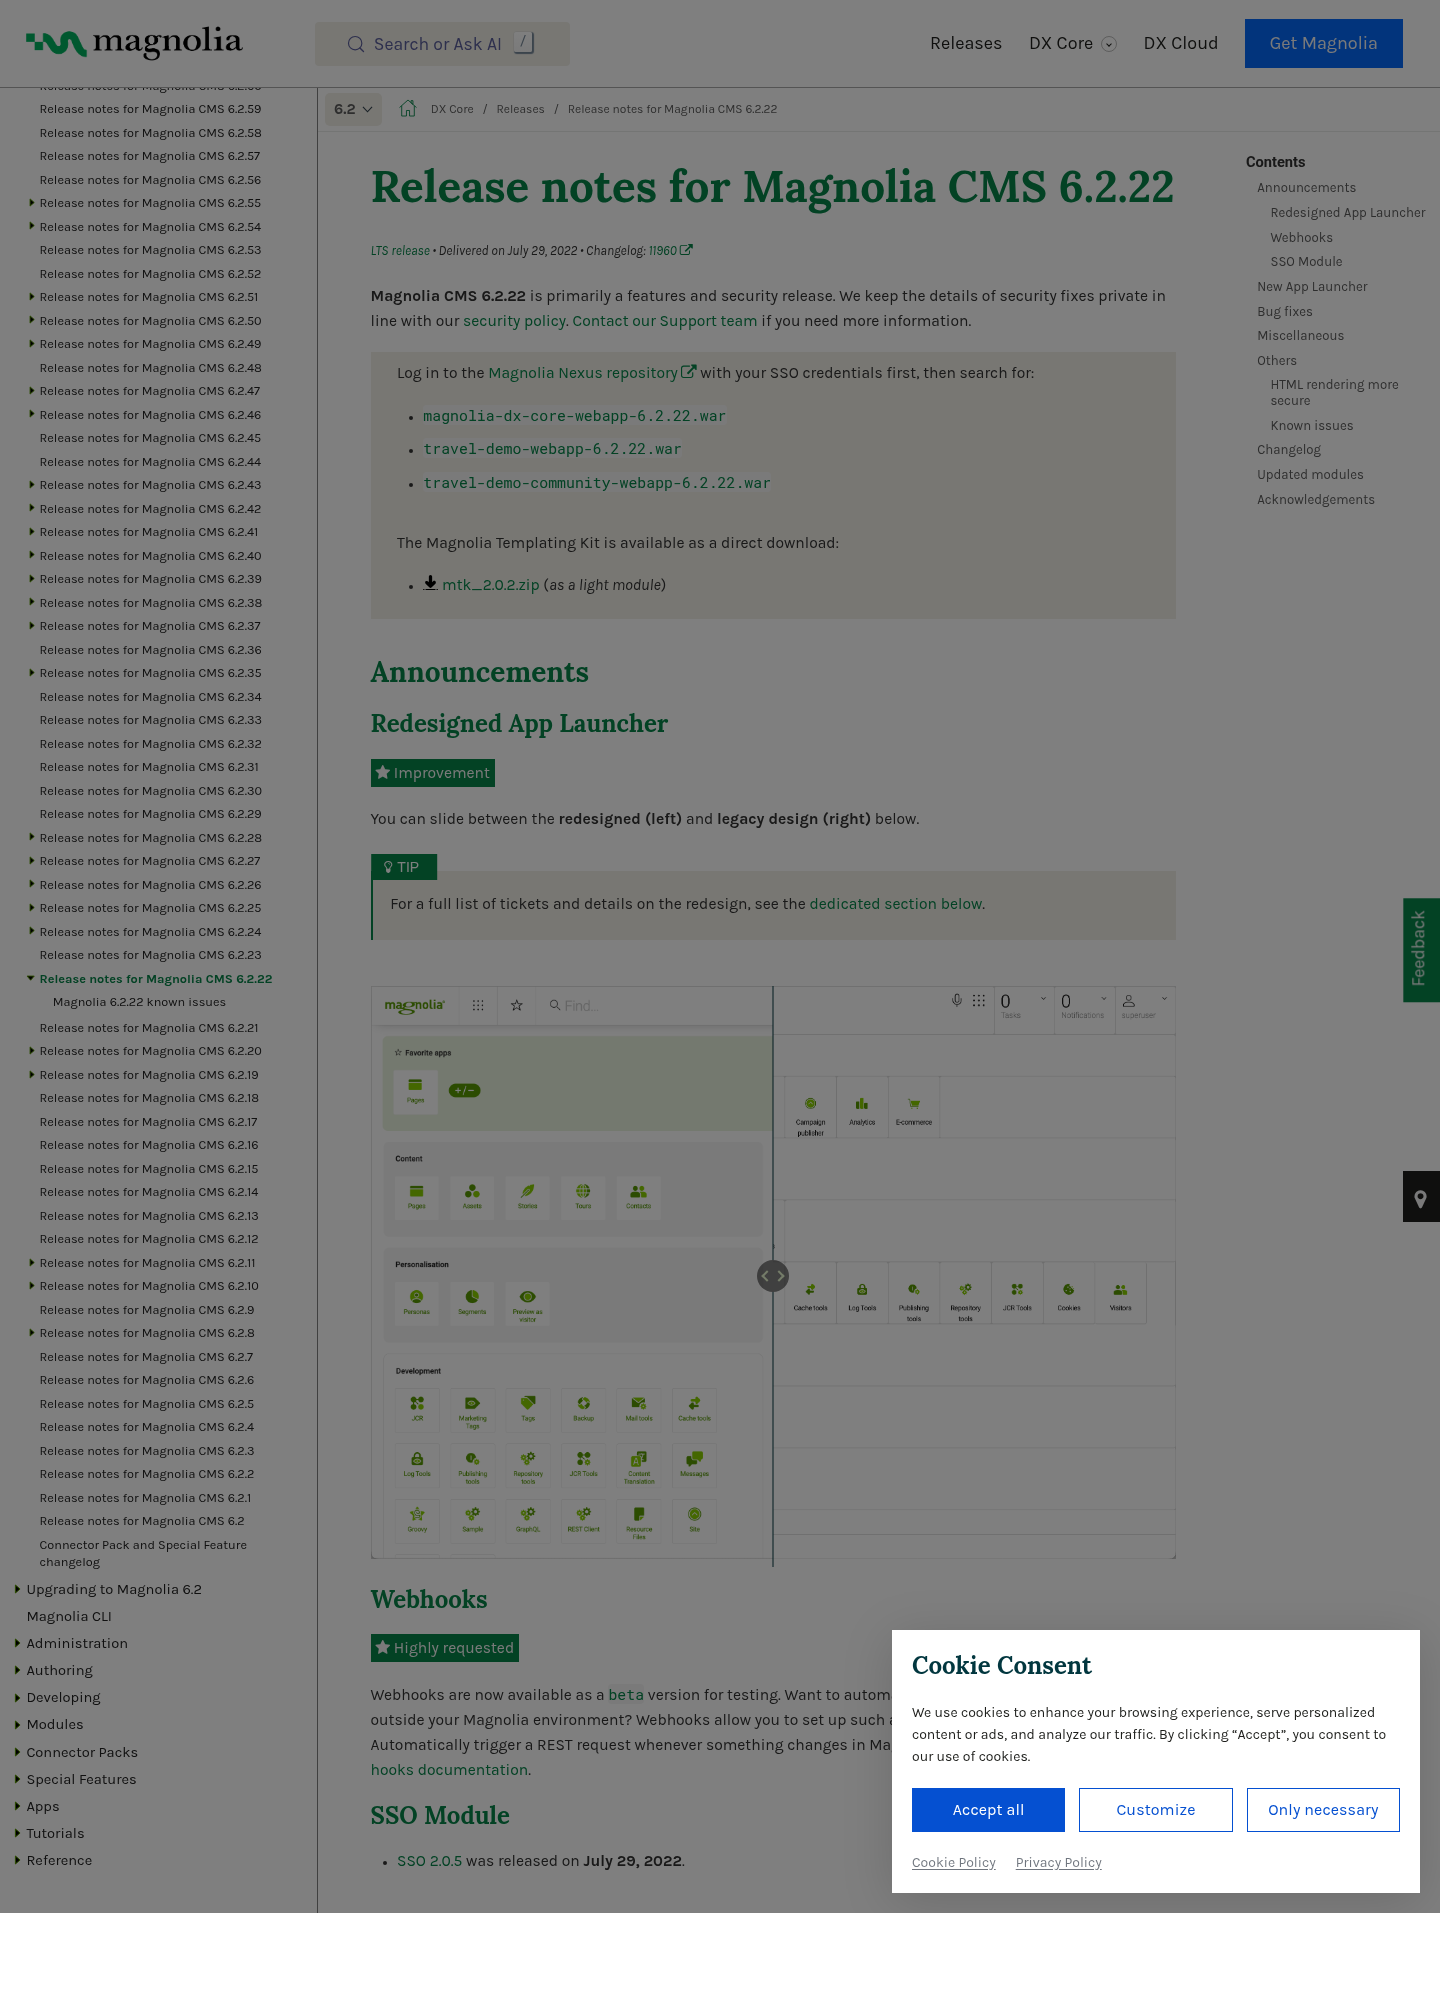
Task: Open DX Cloud in the top navigation
Action: (1181, 43)
